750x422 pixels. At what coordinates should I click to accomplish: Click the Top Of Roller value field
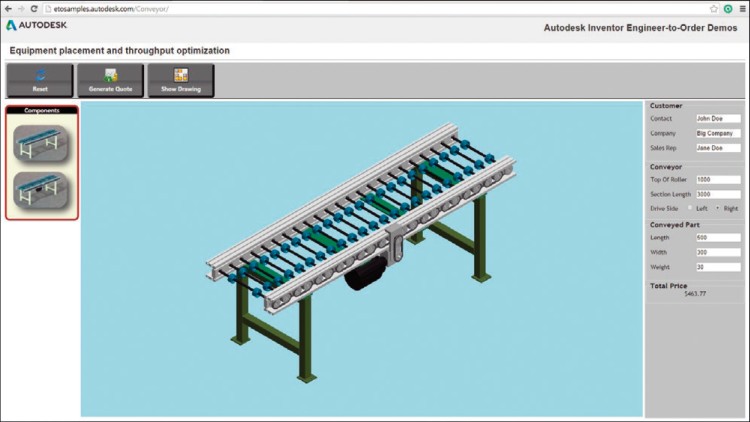coord(718,179)
